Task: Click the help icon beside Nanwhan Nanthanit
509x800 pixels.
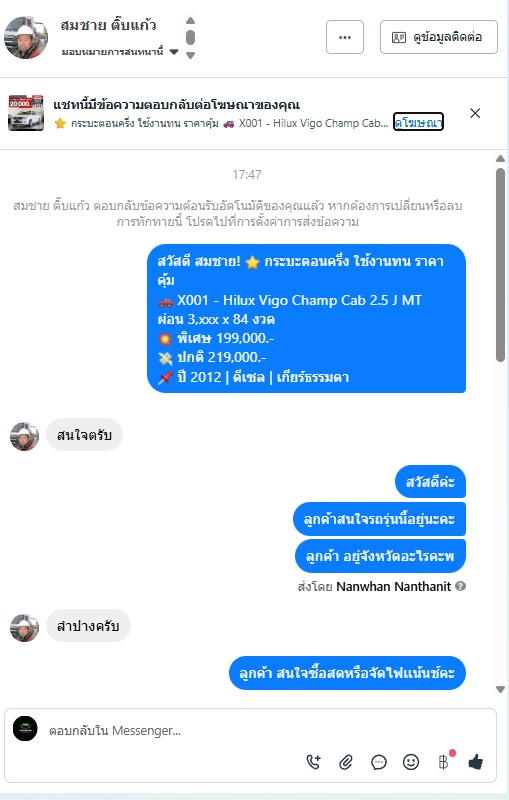Action: (x=460, y=586)
